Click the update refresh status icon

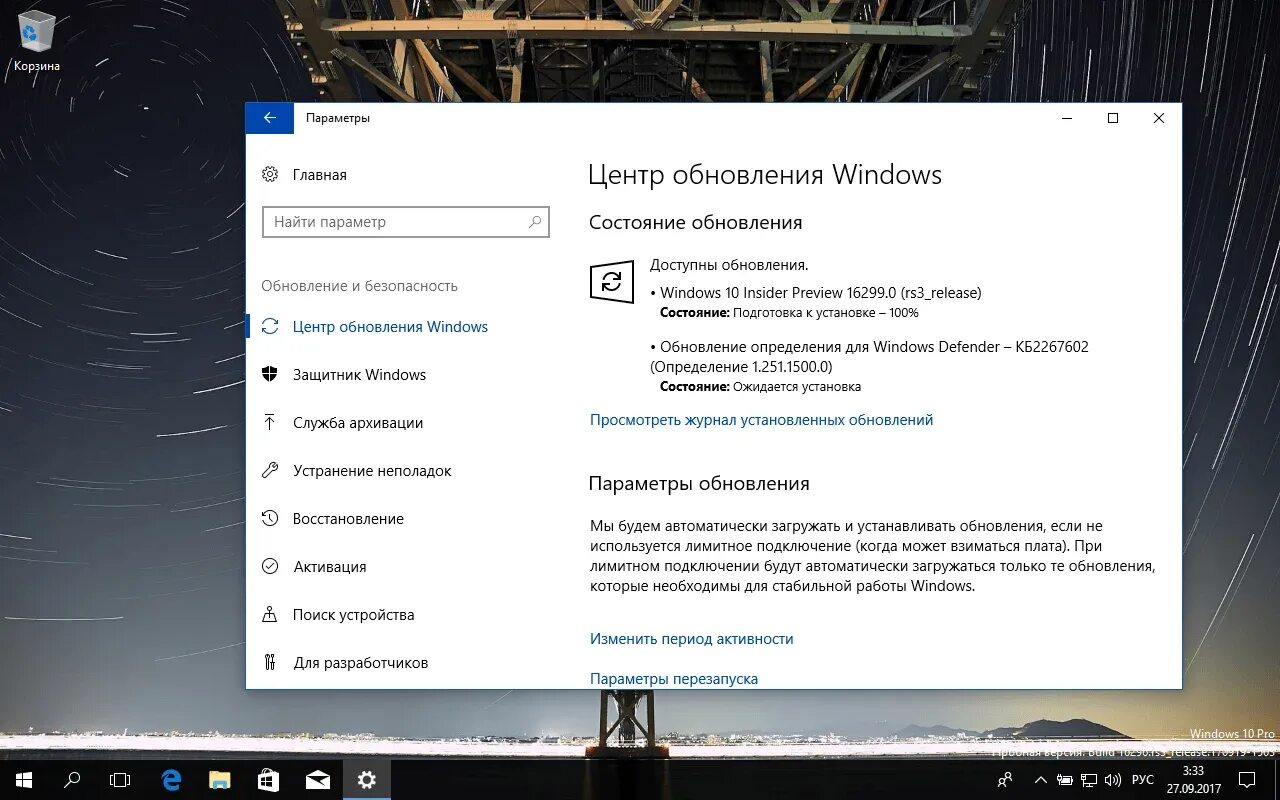[612, 283]
